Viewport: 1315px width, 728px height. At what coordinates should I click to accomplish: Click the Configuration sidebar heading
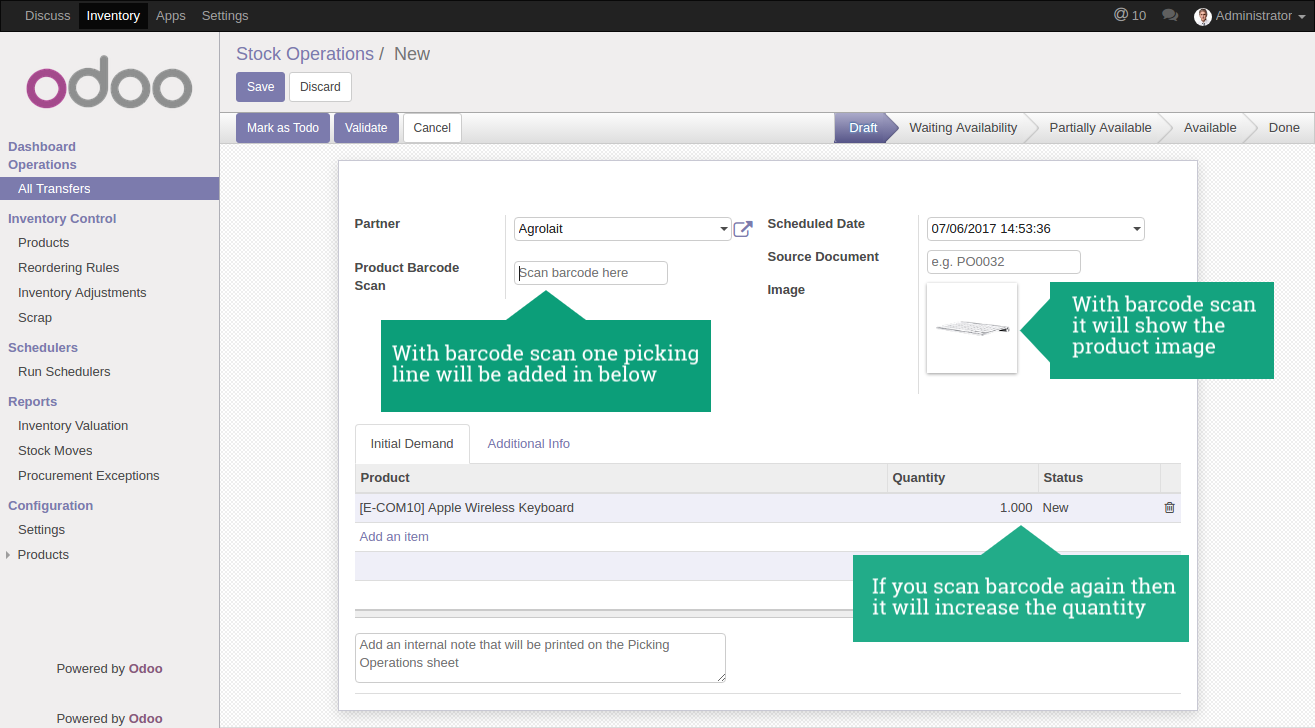coord(50,506)
